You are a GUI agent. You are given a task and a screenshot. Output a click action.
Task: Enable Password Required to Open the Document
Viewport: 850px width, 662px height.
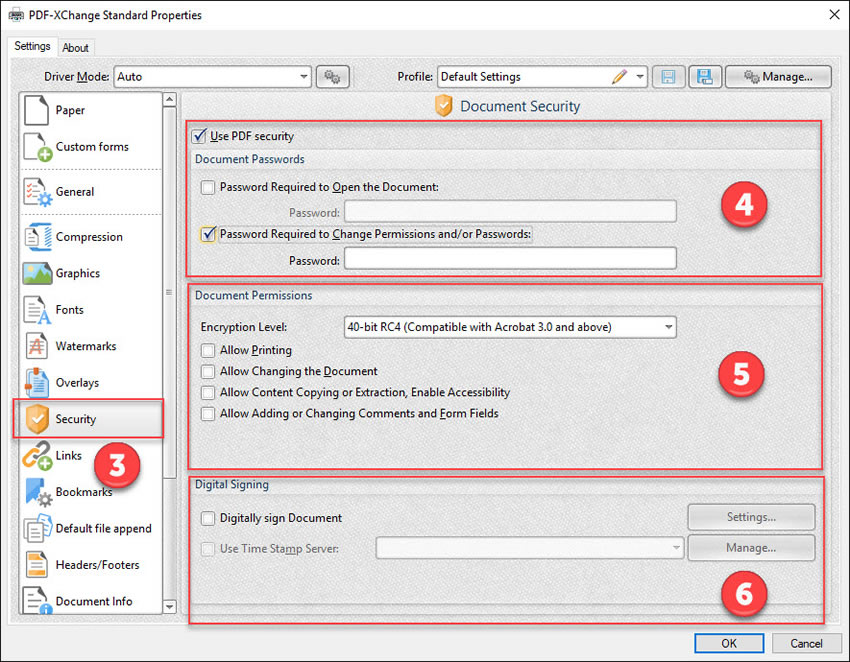point(208,188)
